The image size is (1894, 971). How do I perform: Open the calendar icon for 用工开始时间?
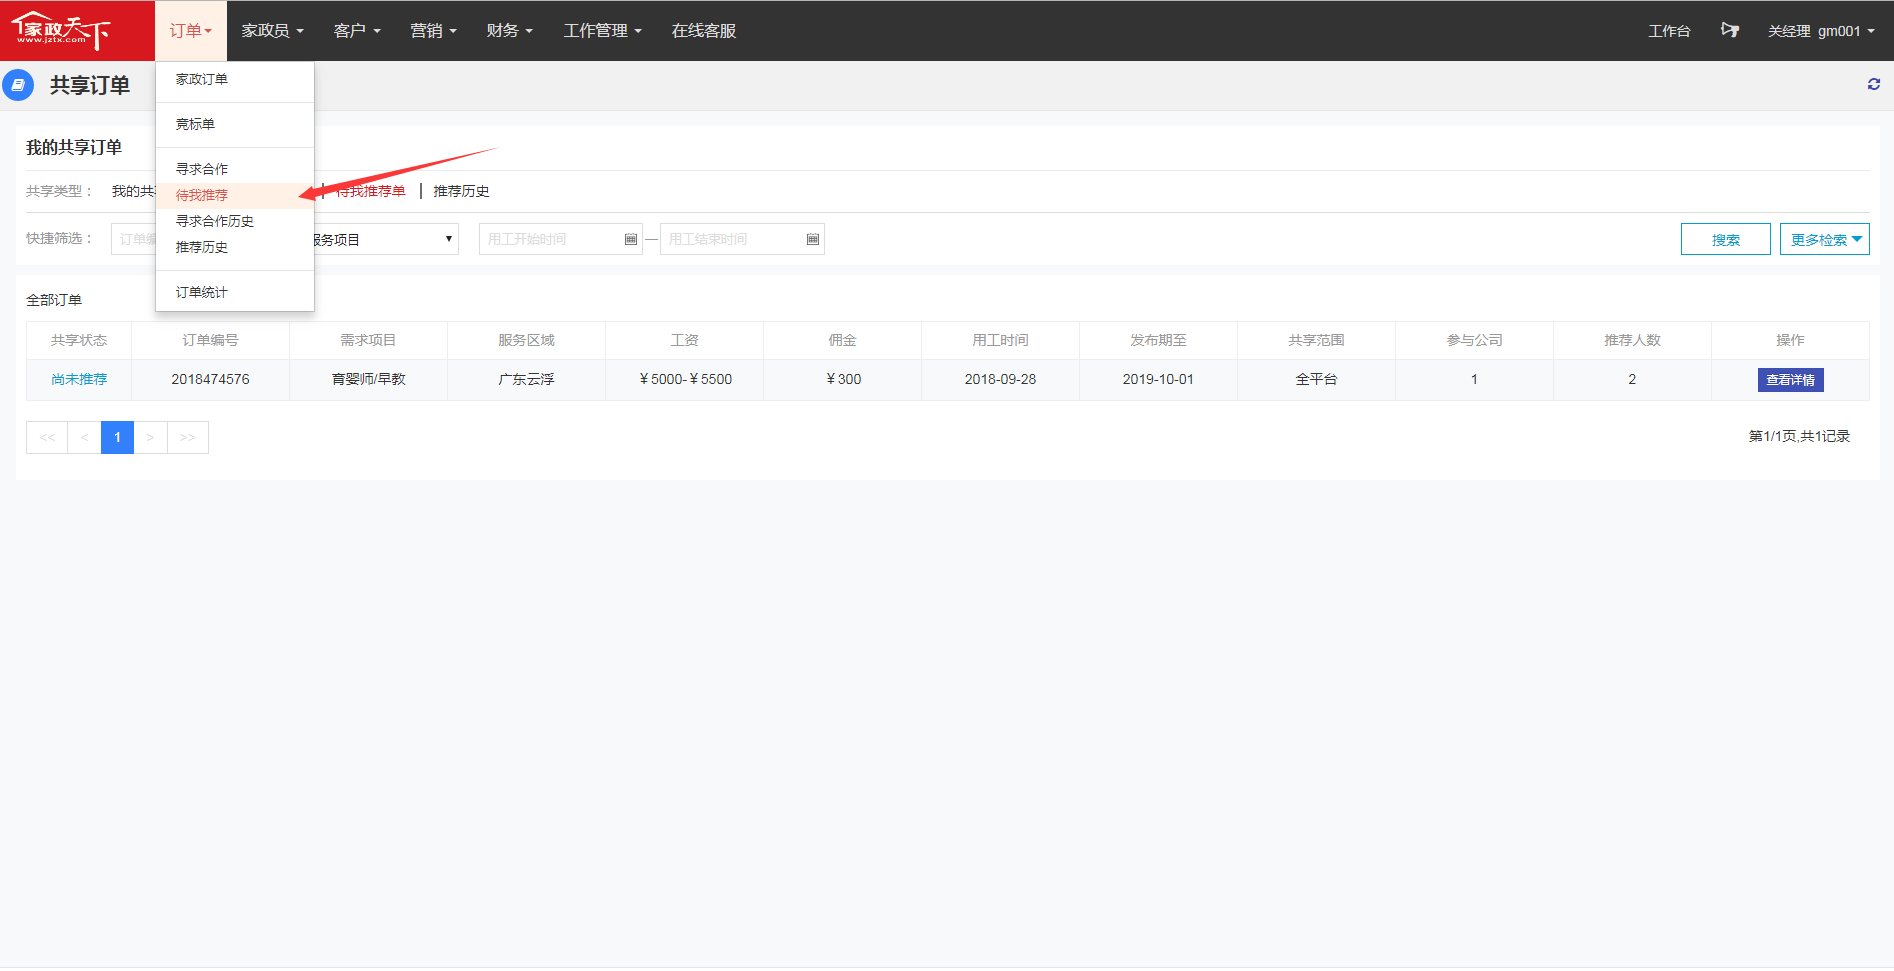point(630,239)
